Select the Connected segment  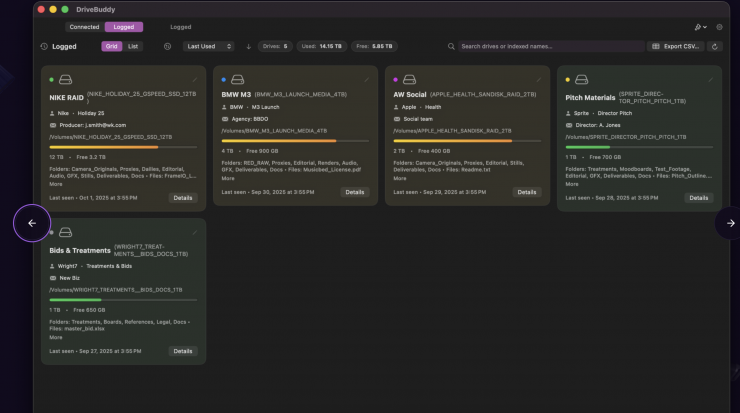click(x=84, y=27)
